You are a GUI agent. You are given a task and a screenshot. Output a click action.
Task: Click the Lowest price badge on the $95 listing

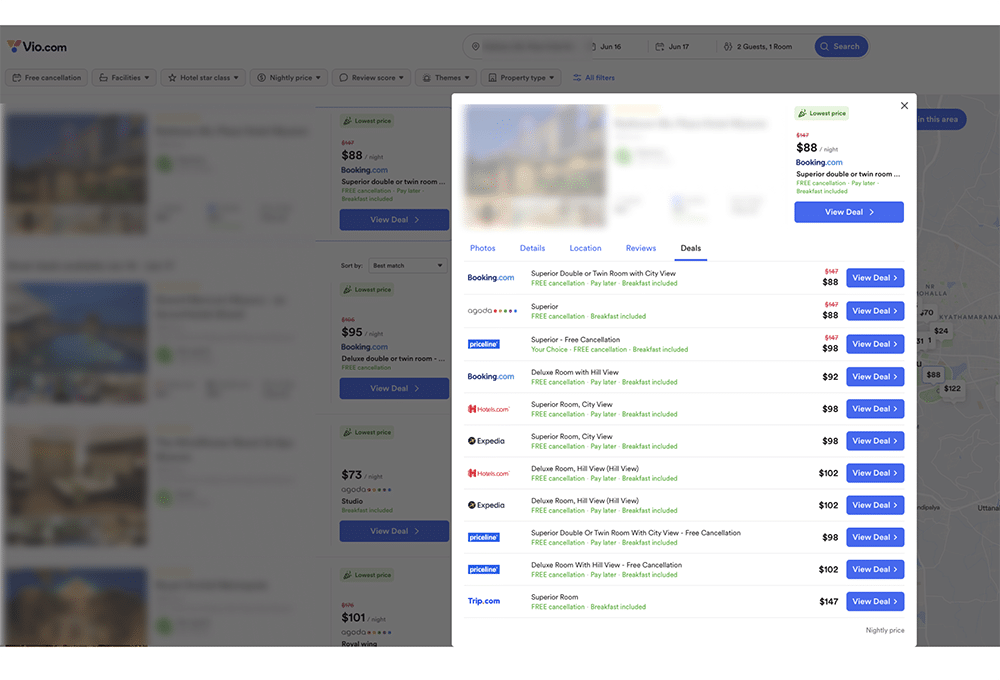coord(367,290)
